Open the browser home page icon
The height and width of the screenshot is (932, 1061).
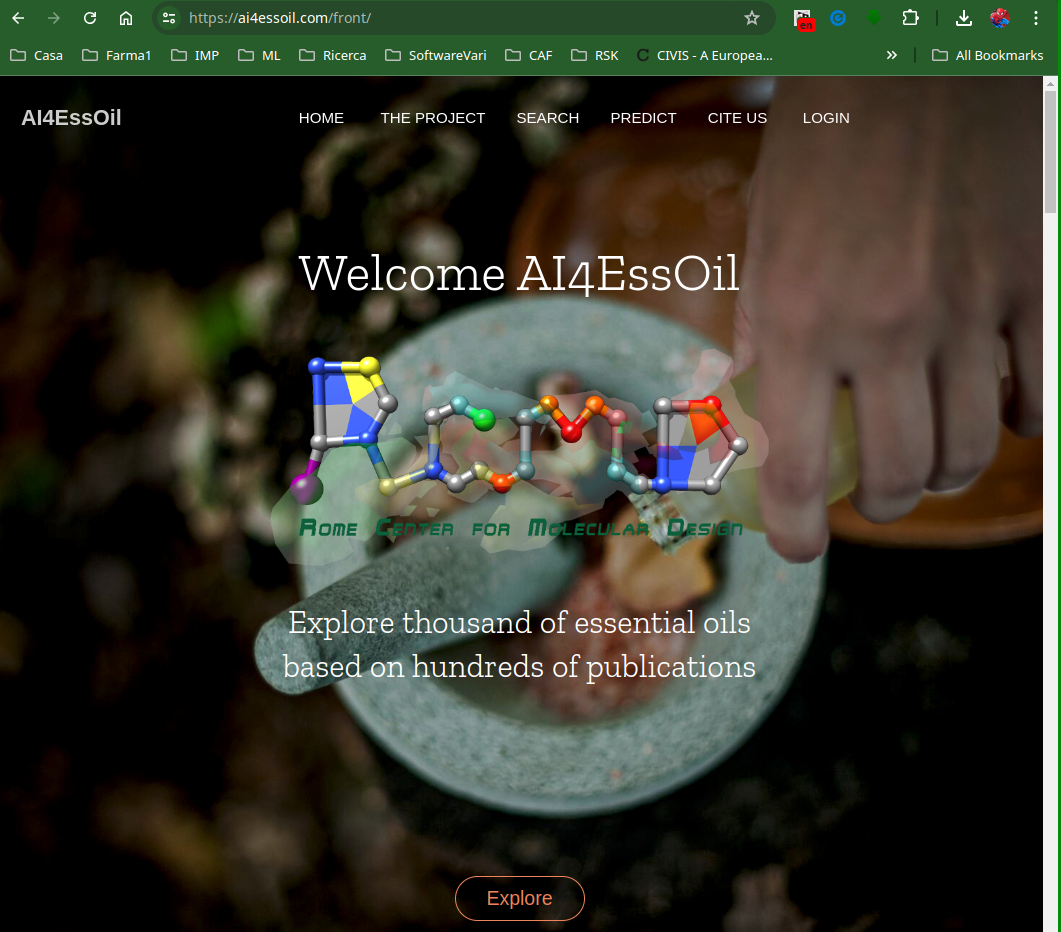point(126,18)
